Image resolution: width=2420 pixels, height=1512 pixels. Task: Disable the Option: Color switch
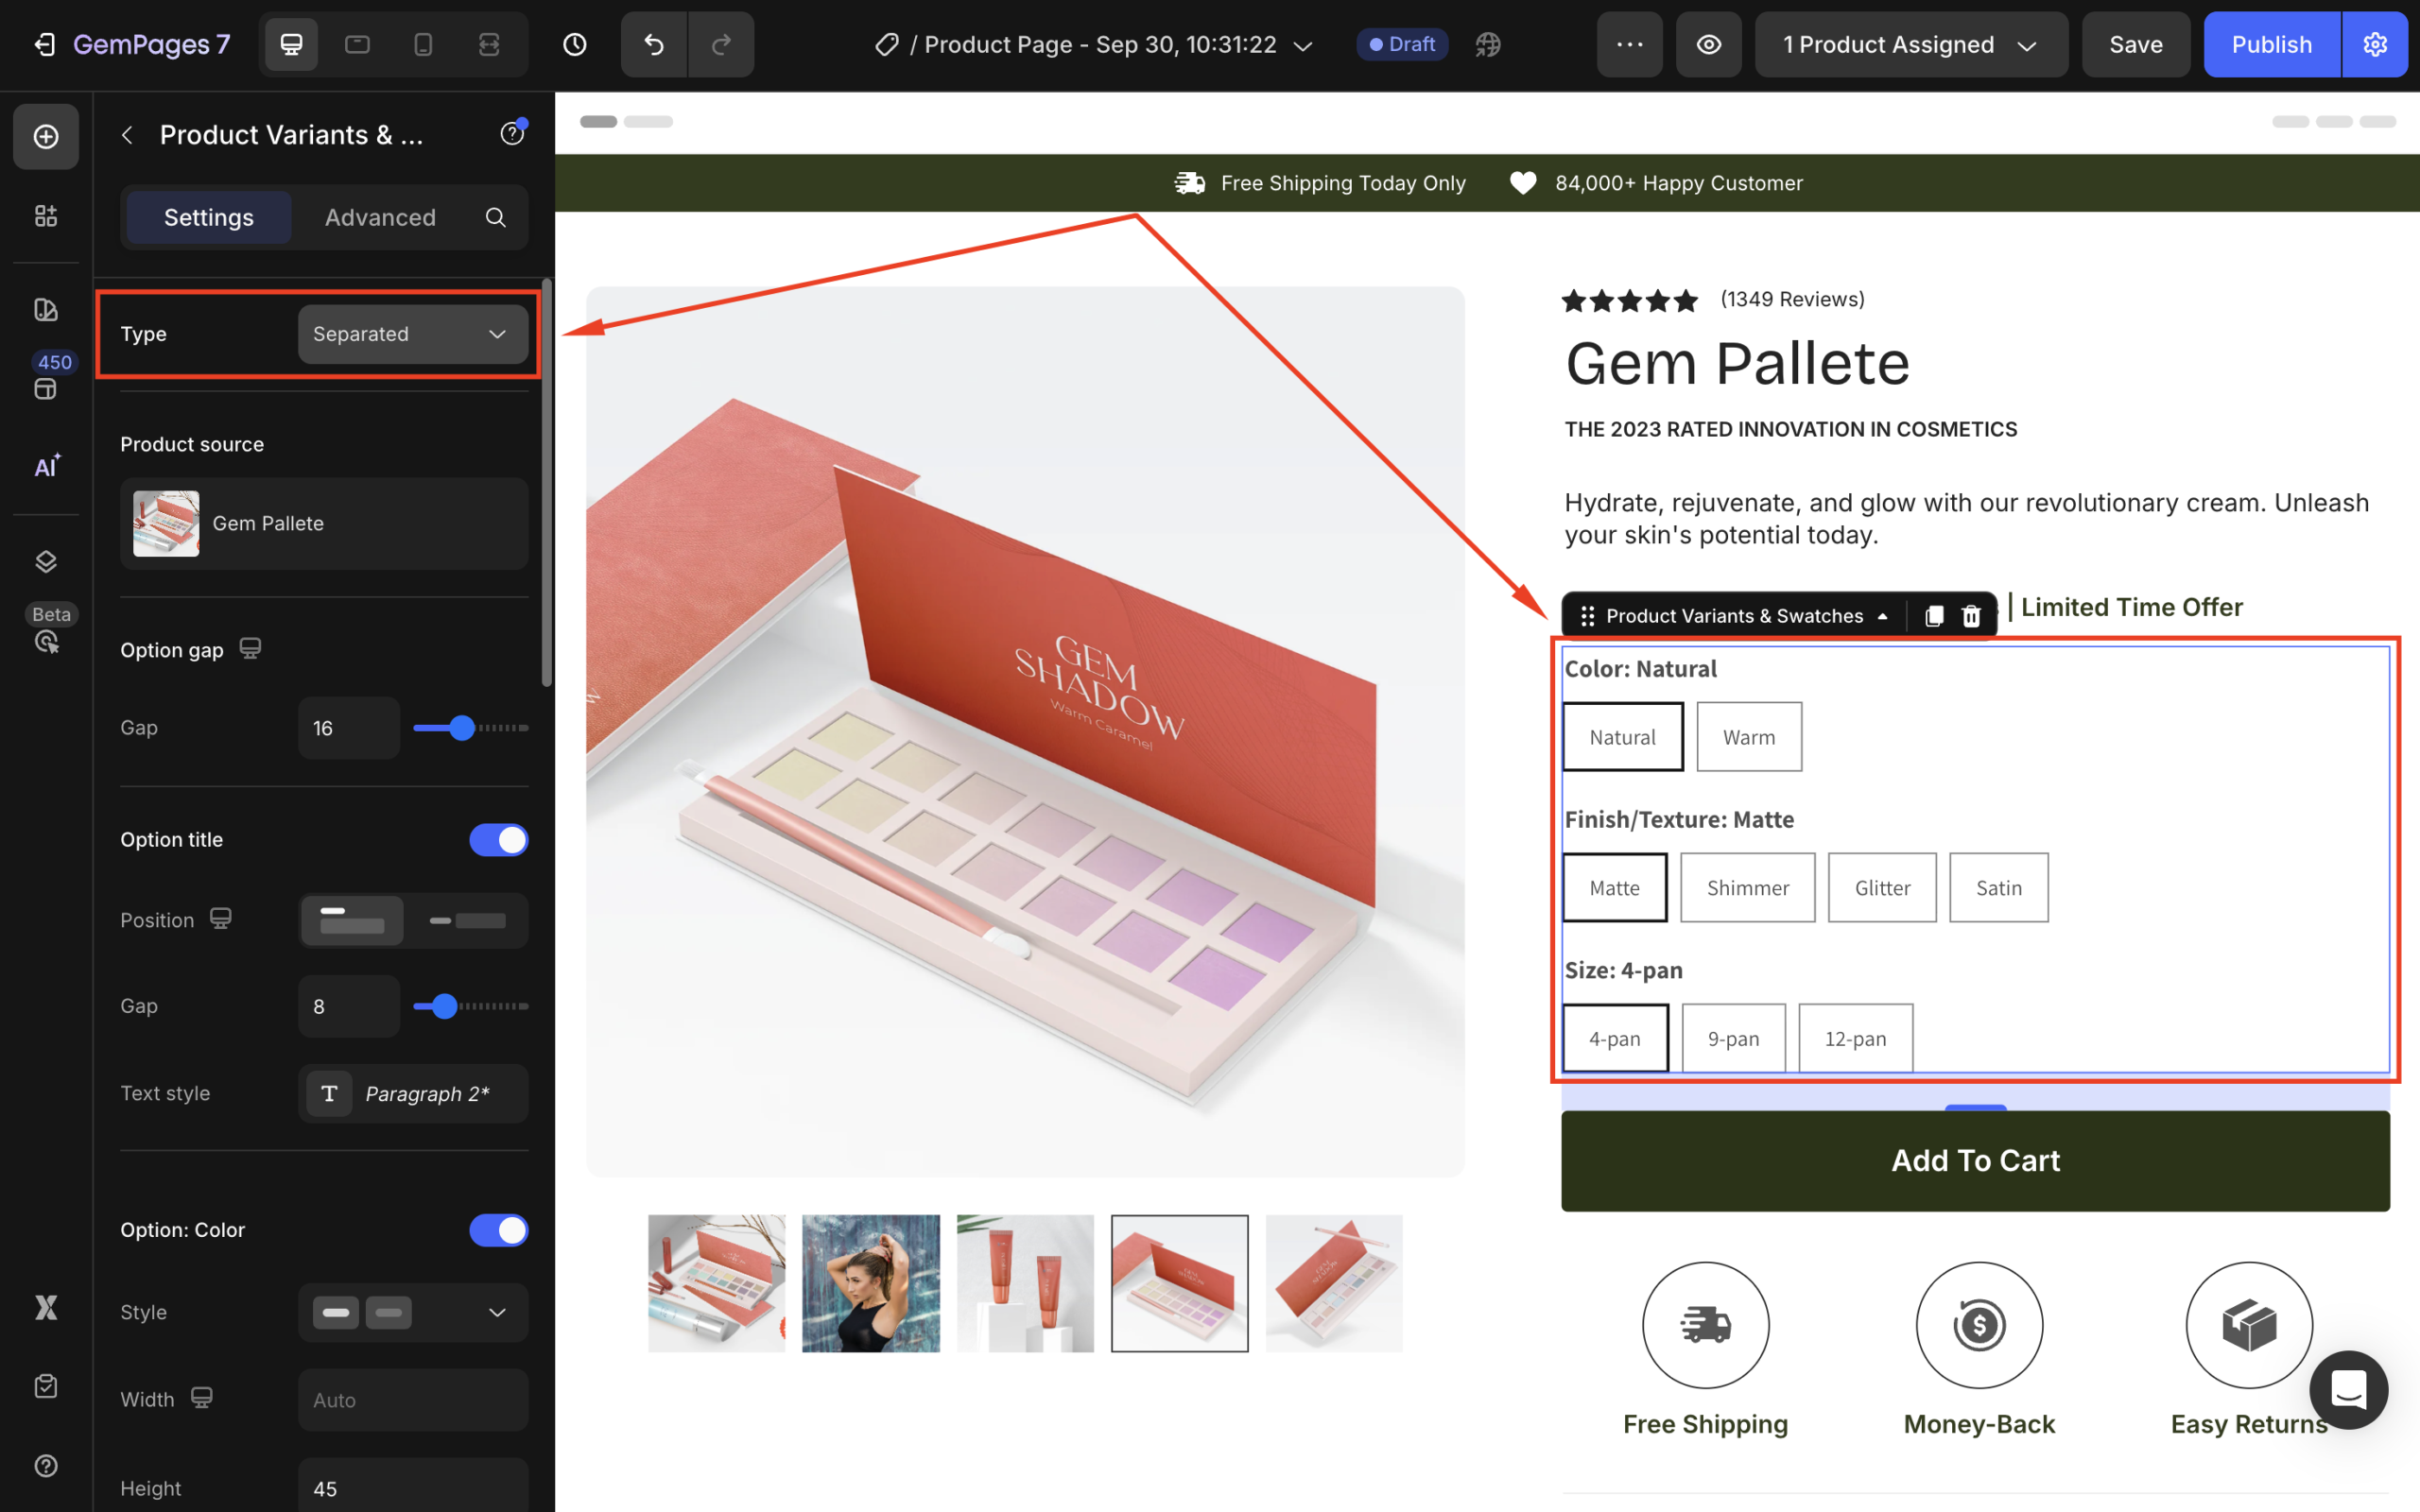498,1230
